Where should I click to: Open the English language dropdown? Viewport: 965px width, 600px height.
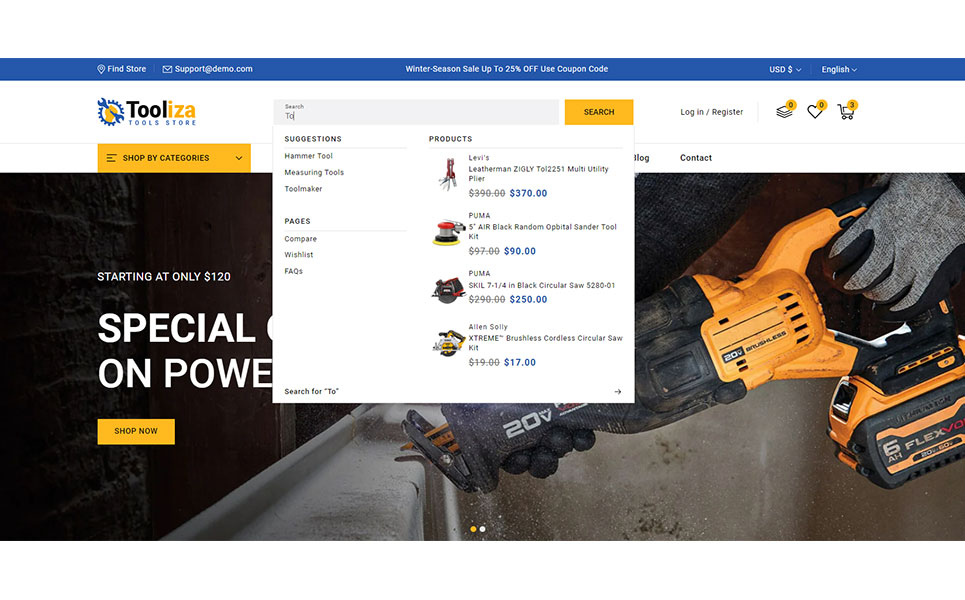pos(839,70)
